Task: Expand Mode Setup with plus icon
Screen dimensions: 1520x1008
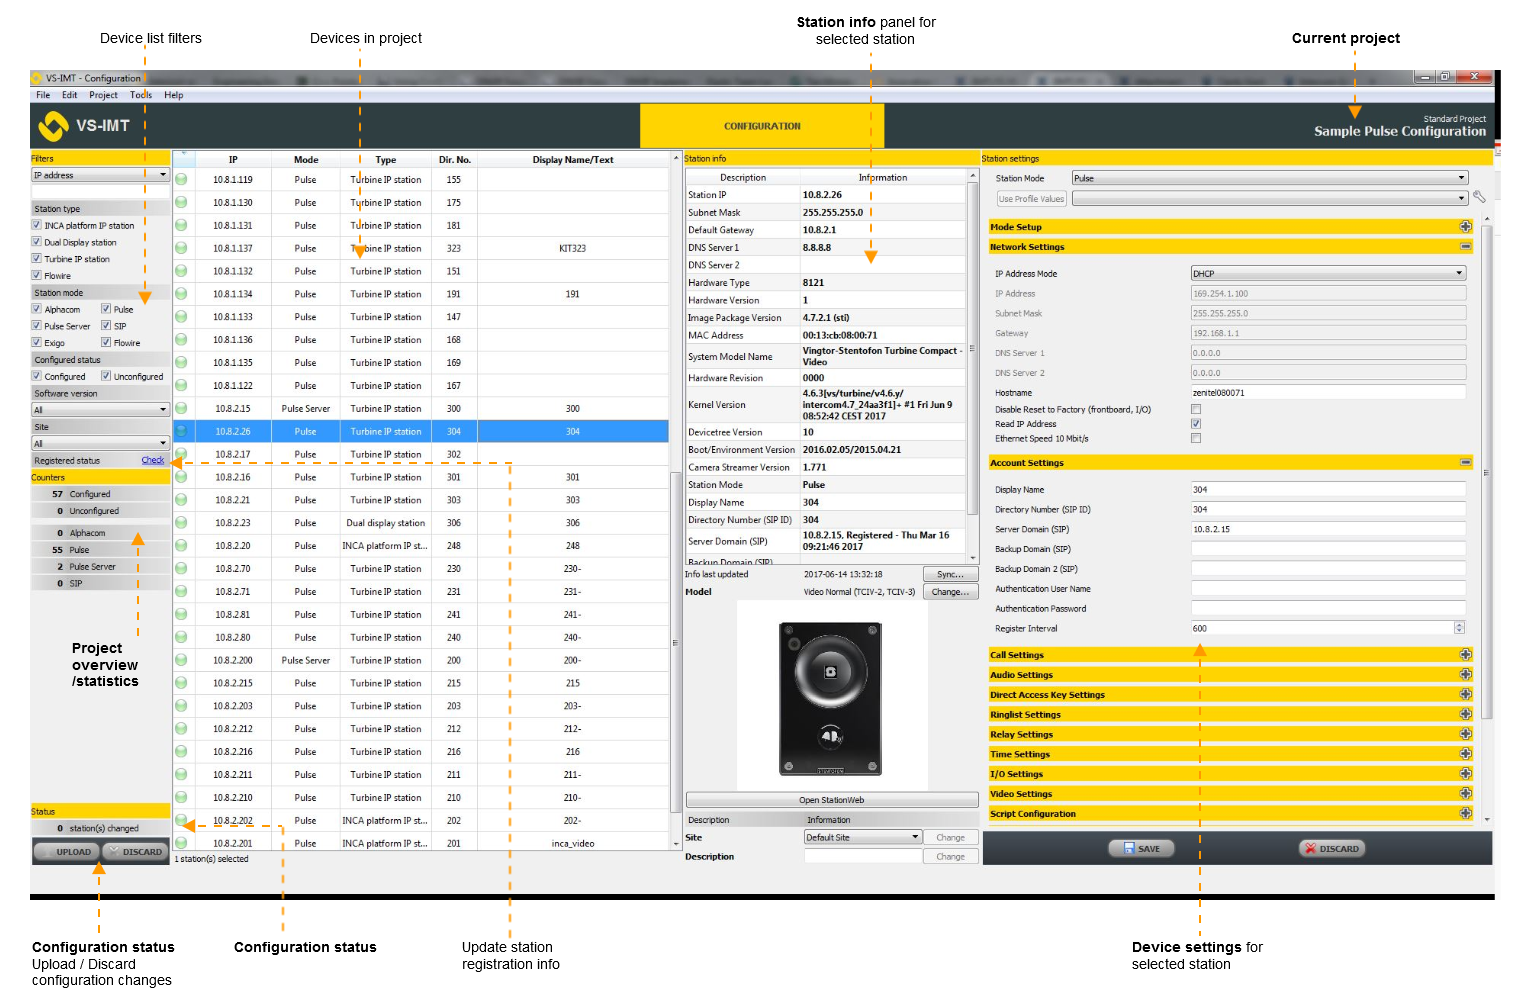Action: click(x=1465, y=227)
